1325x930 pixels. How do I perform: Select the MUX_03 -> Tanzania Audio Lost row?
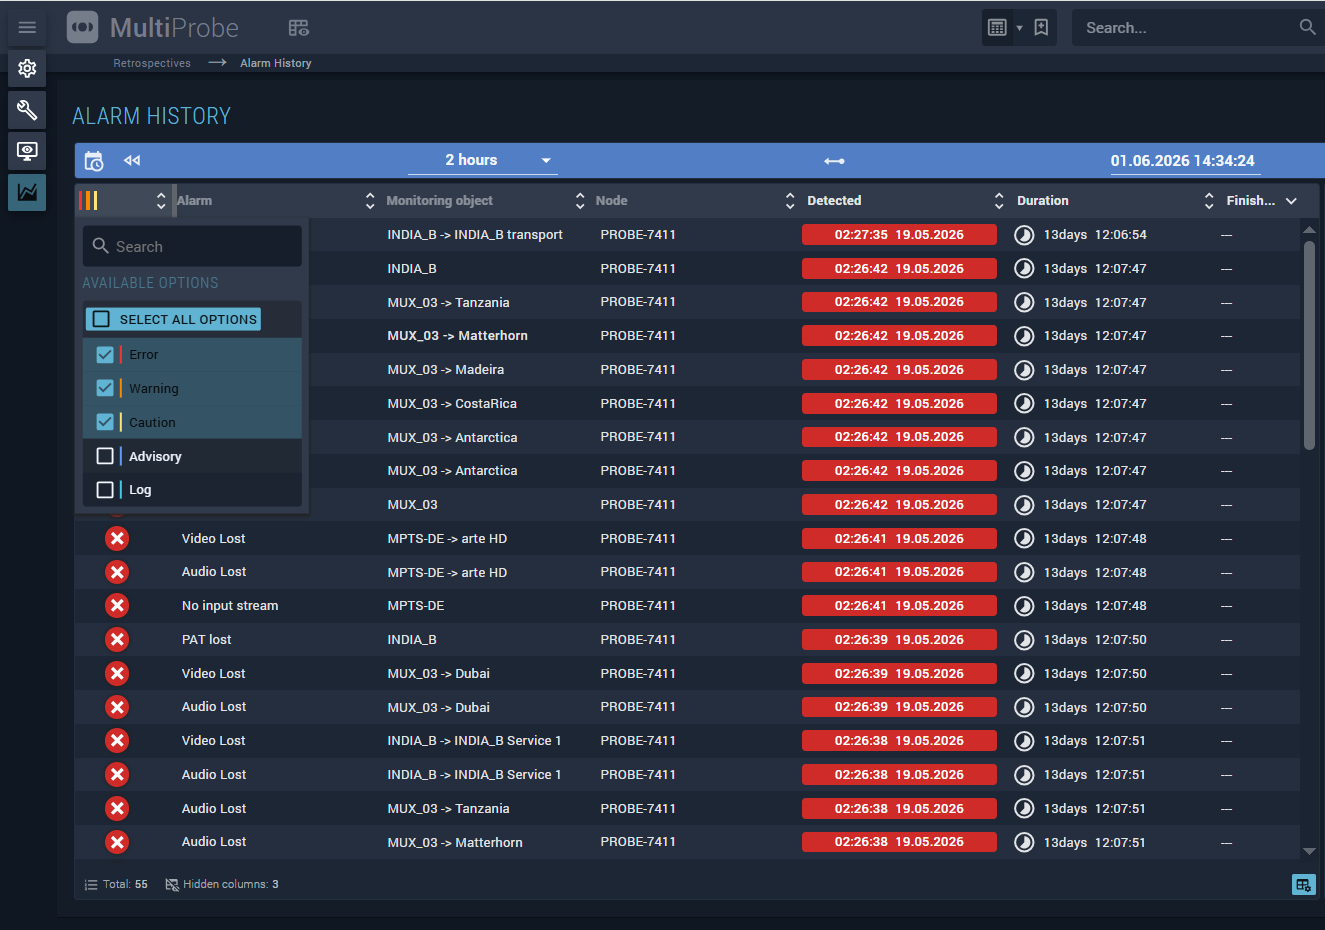[x=687, y=809]
